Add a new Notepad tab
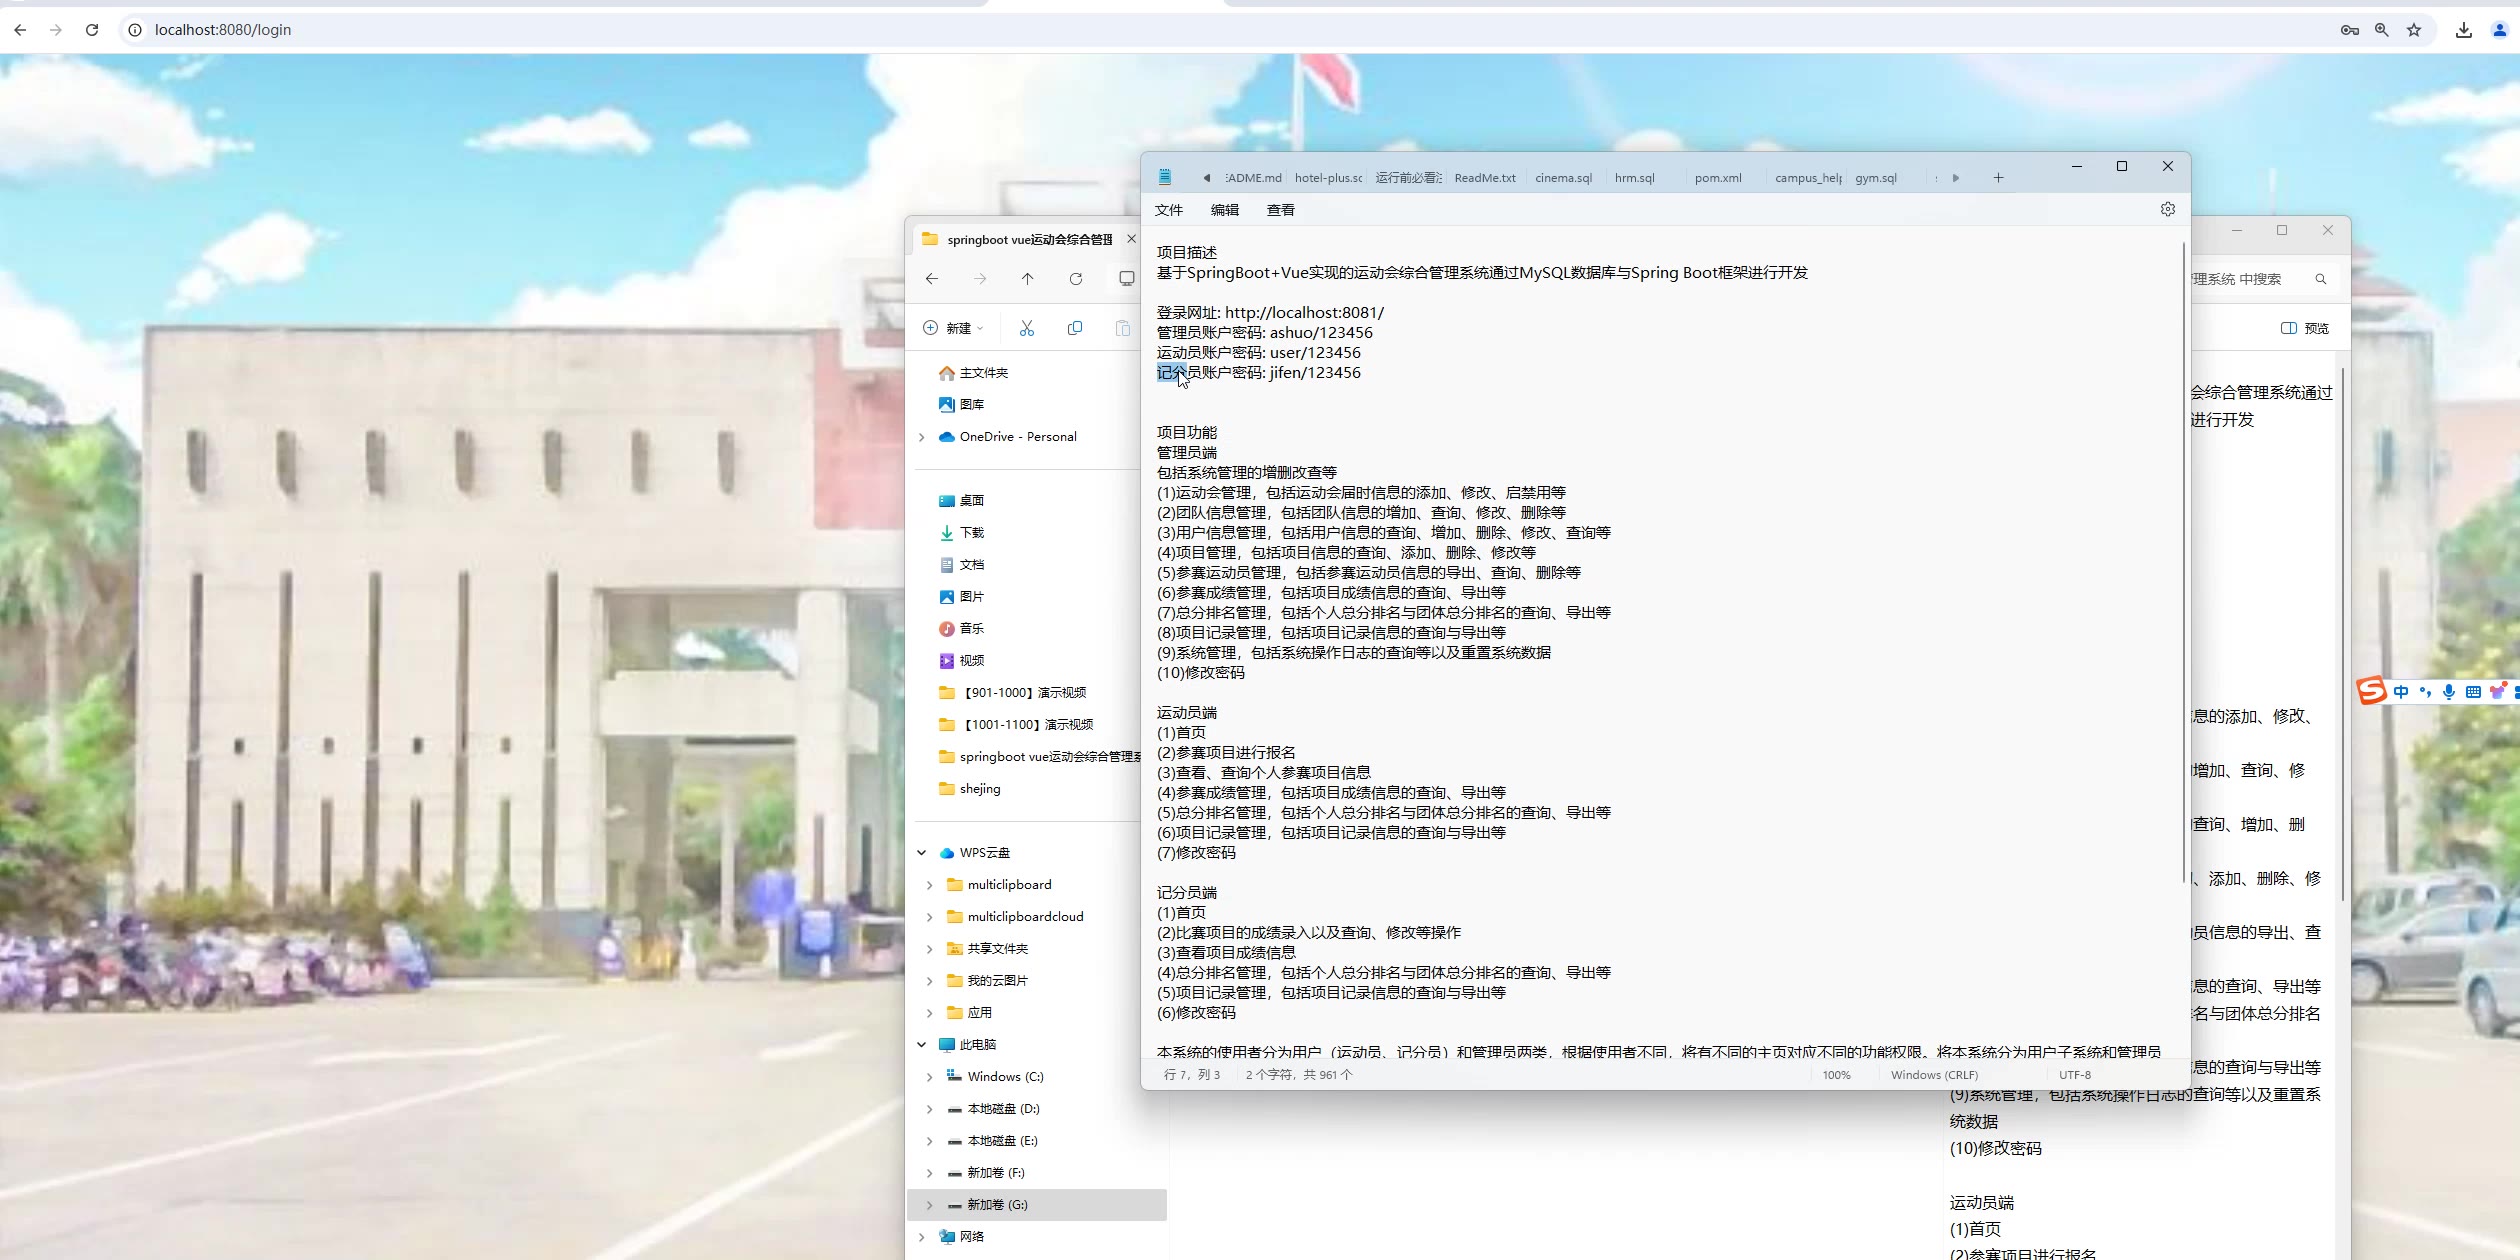This screenshot has height=1260, width=2520. tap(1998, 178)
